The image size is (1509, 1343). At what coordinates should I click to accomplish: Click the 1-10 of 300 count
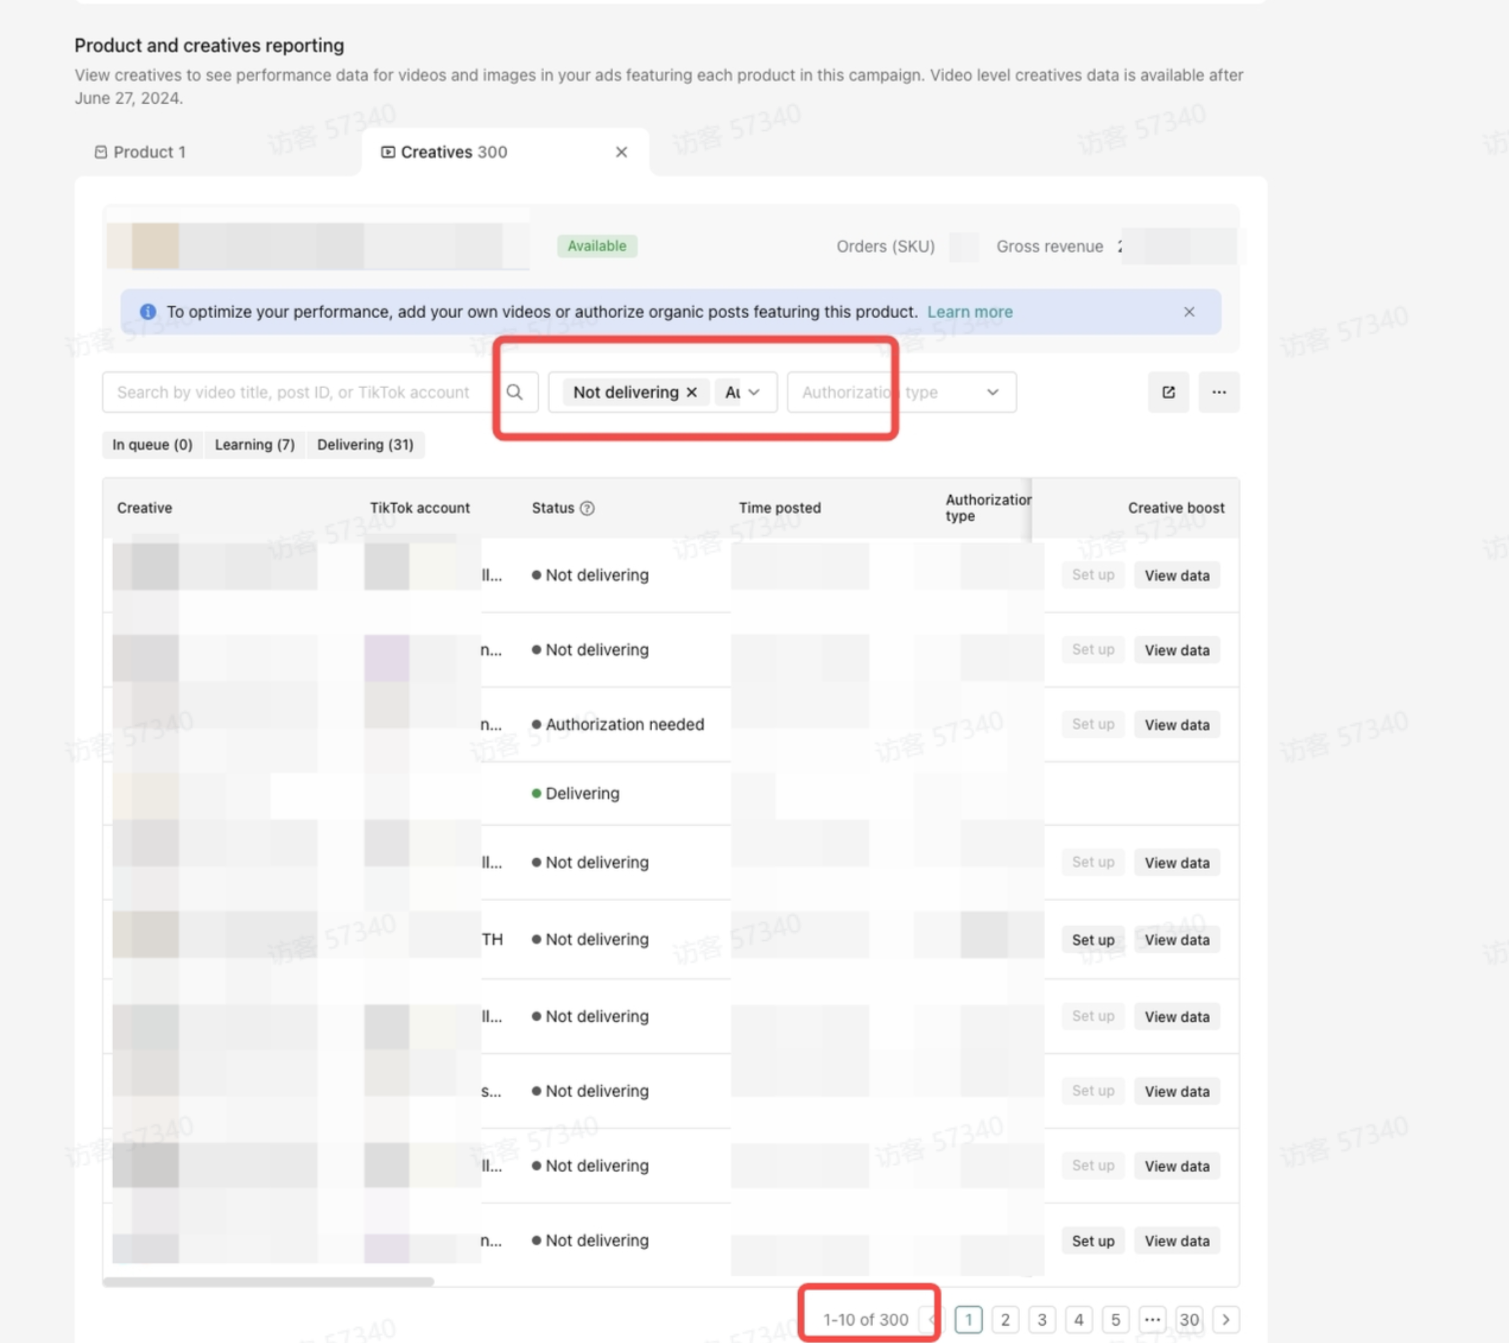pyautogui.click(x=866, y=1319)
